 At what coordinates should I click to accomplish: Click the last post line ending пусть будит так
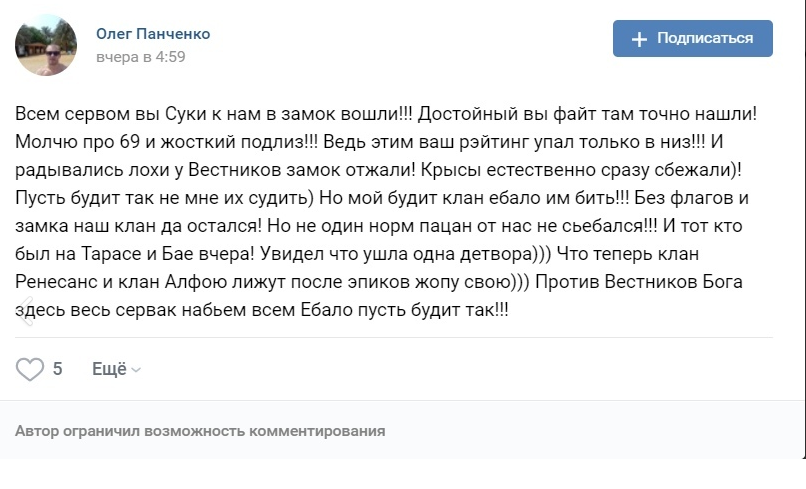(262, 311)
